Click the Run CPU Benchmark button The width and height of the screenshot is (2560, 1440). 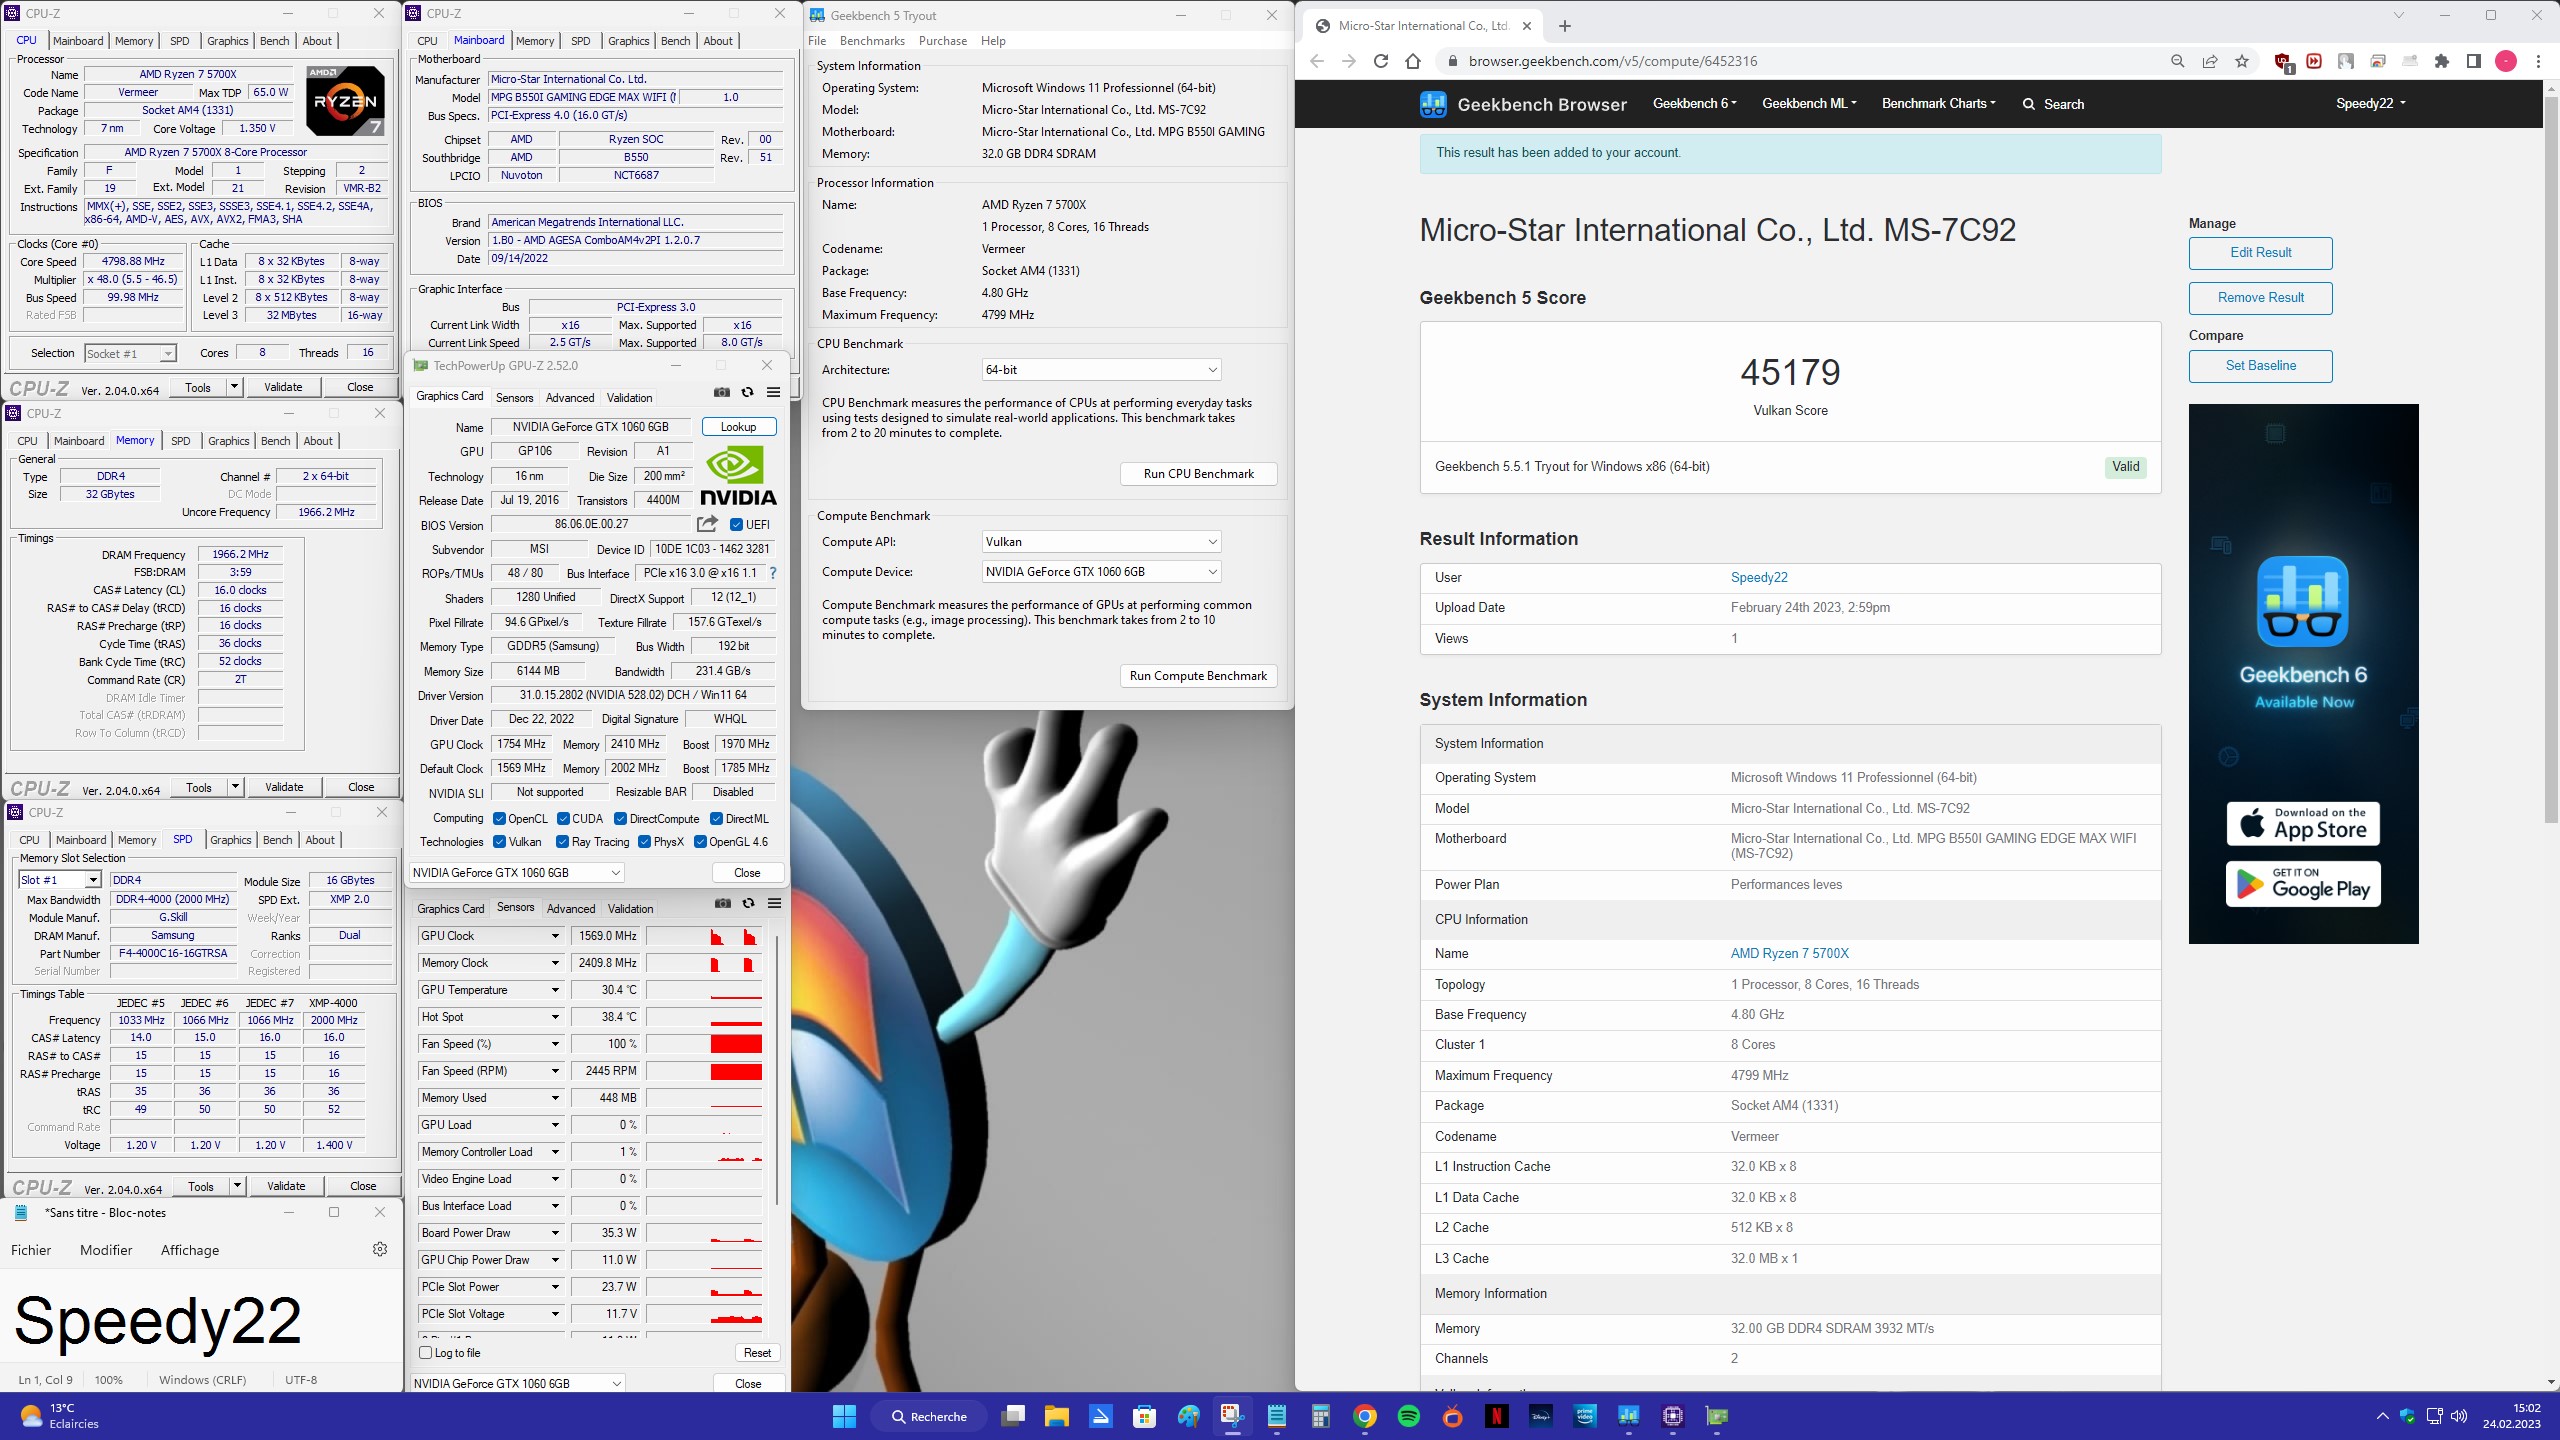(x=1198, y=474)
